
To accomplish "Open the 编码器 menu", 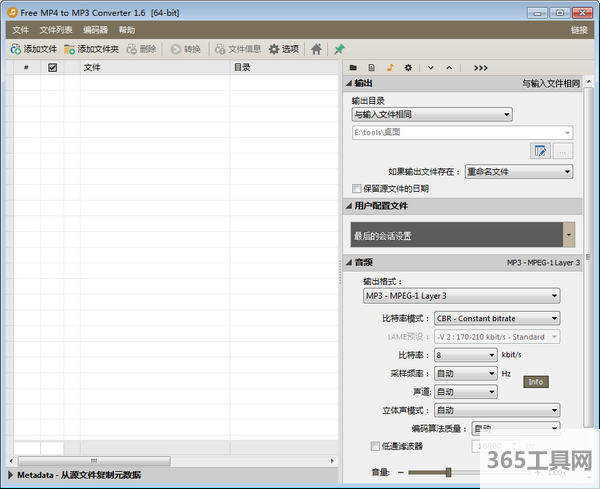I will (96, 30).
